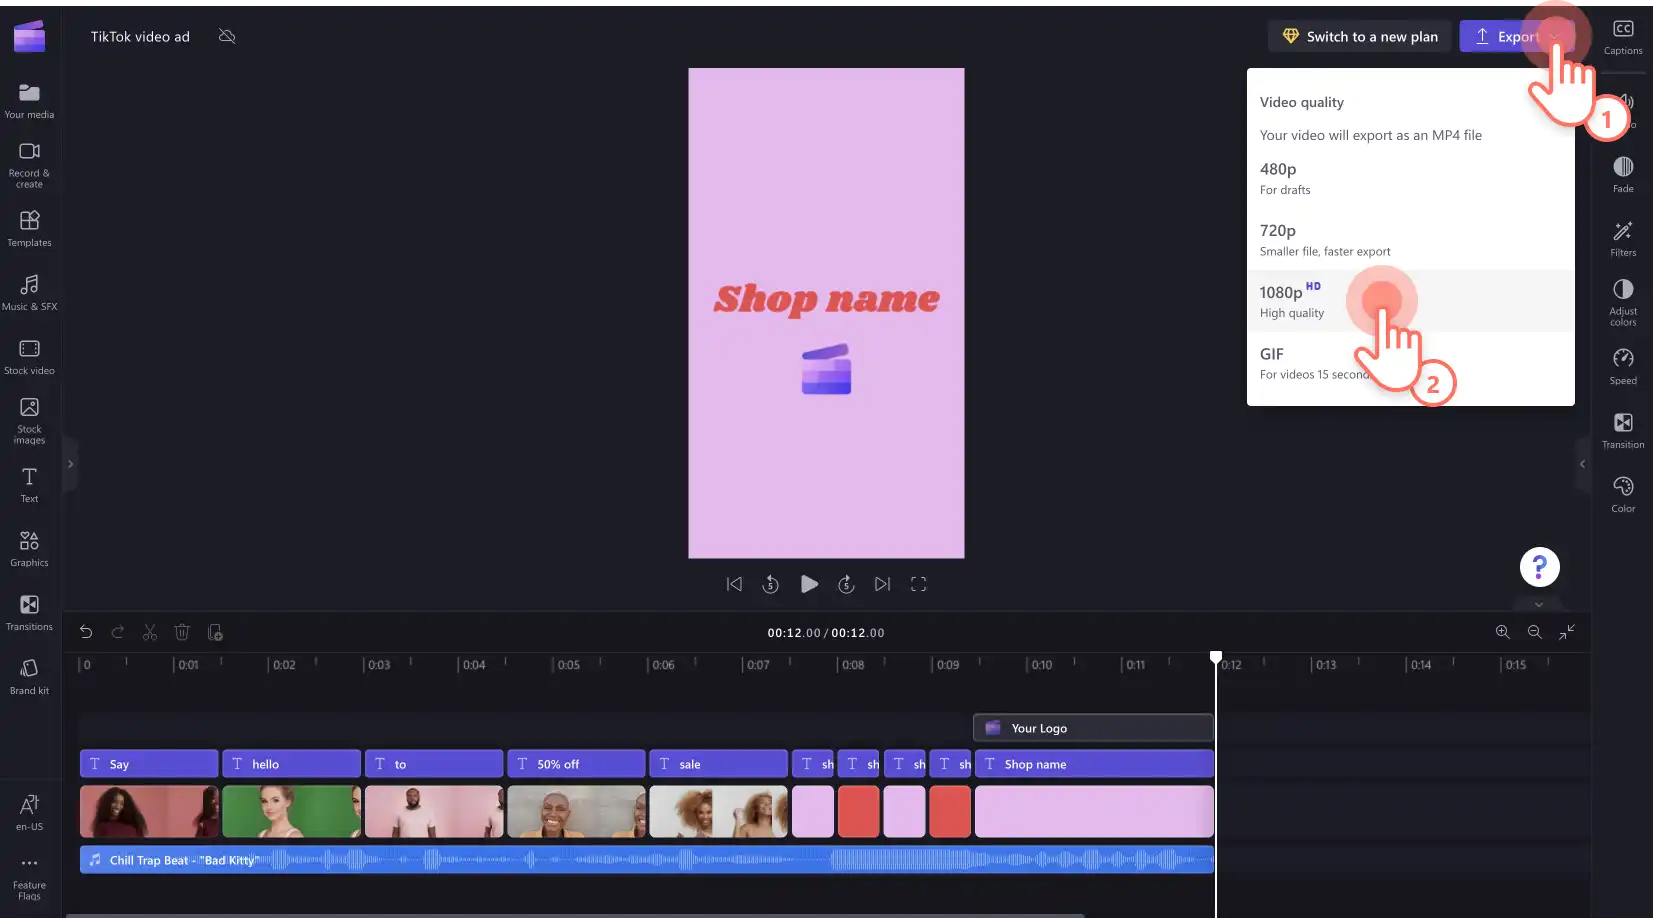Open the Fade settings panel
1653x918 pixels.
pyautogui.click(x=1623, y=175)
